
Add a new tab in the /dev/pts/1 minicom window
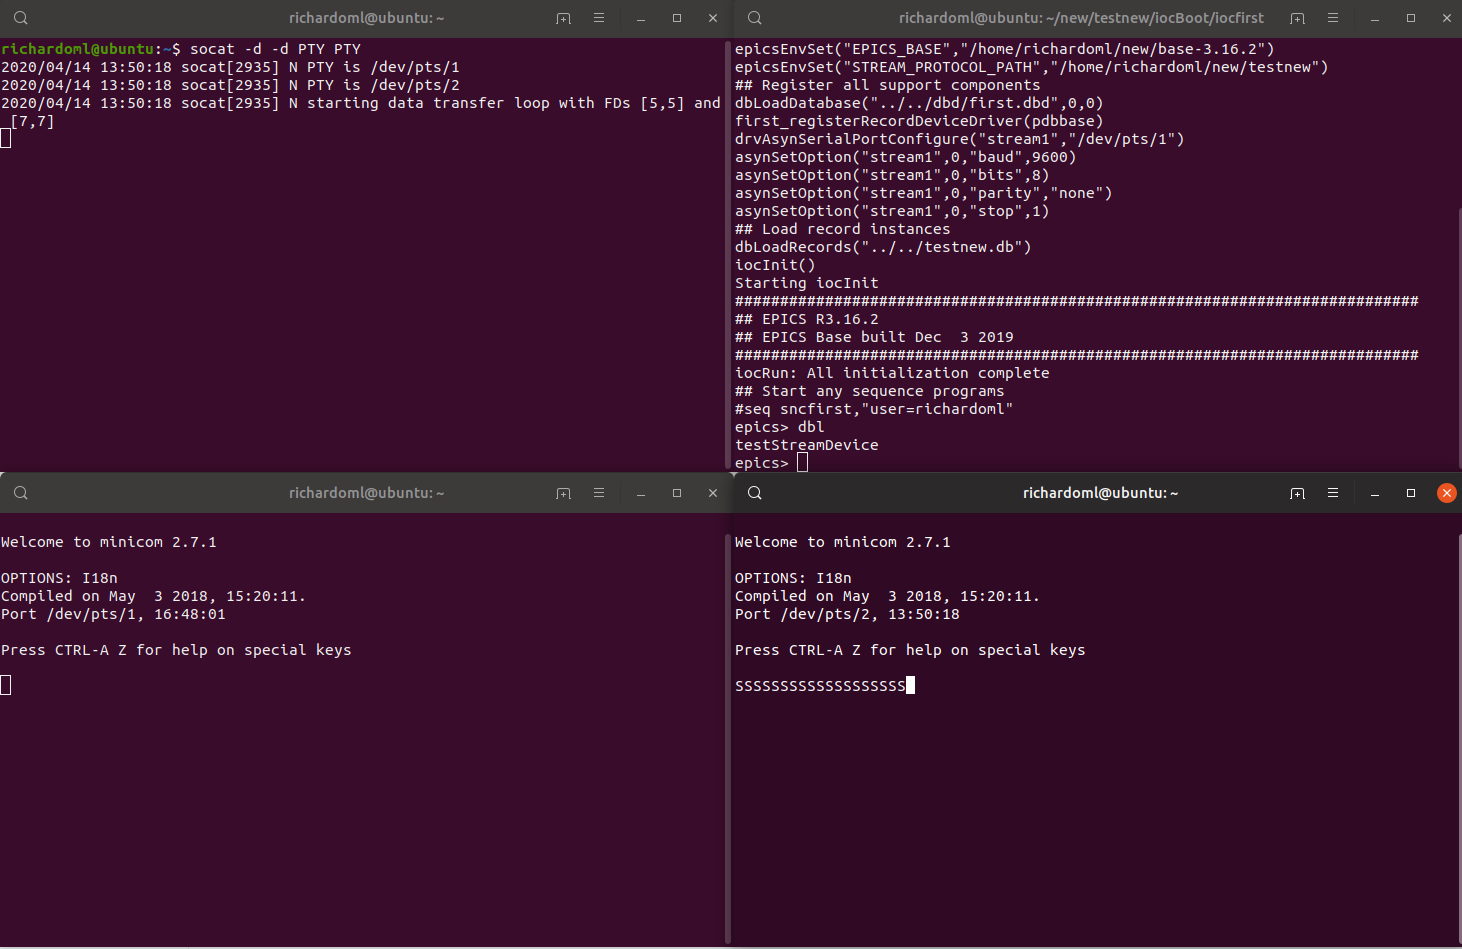pyautogui.click(x=563, y=493)
